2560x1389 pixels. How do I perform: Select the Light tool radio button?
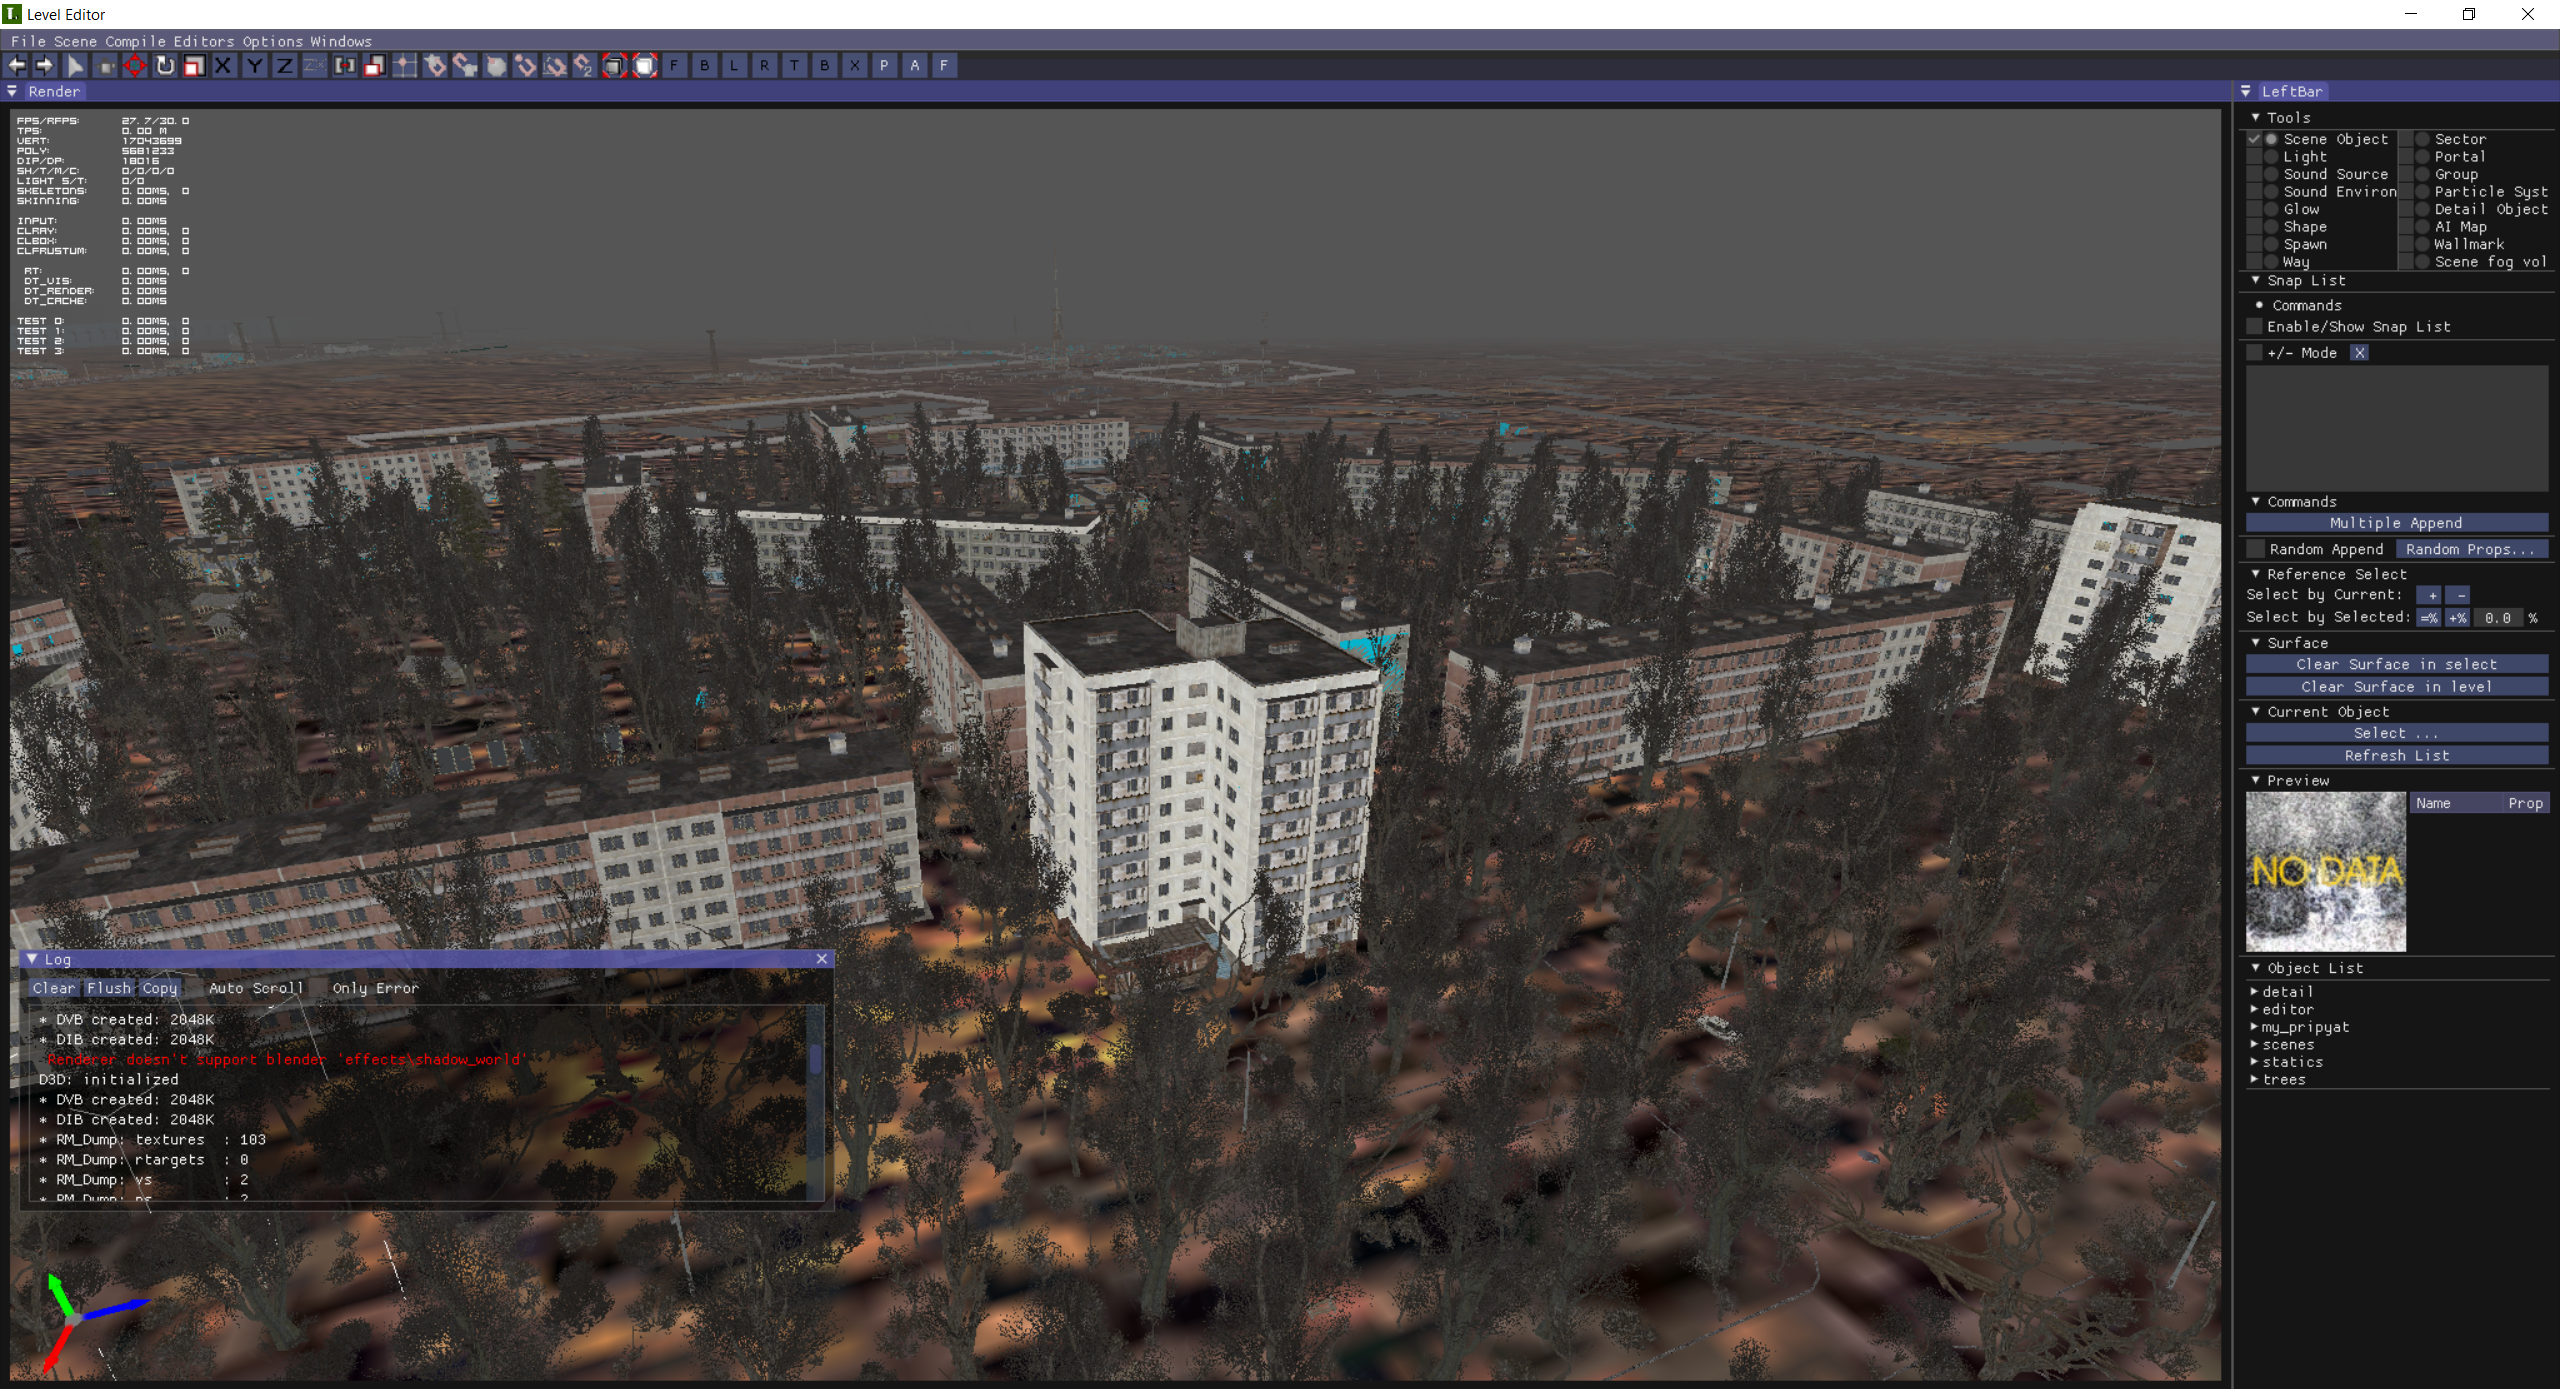point(2272,157)
